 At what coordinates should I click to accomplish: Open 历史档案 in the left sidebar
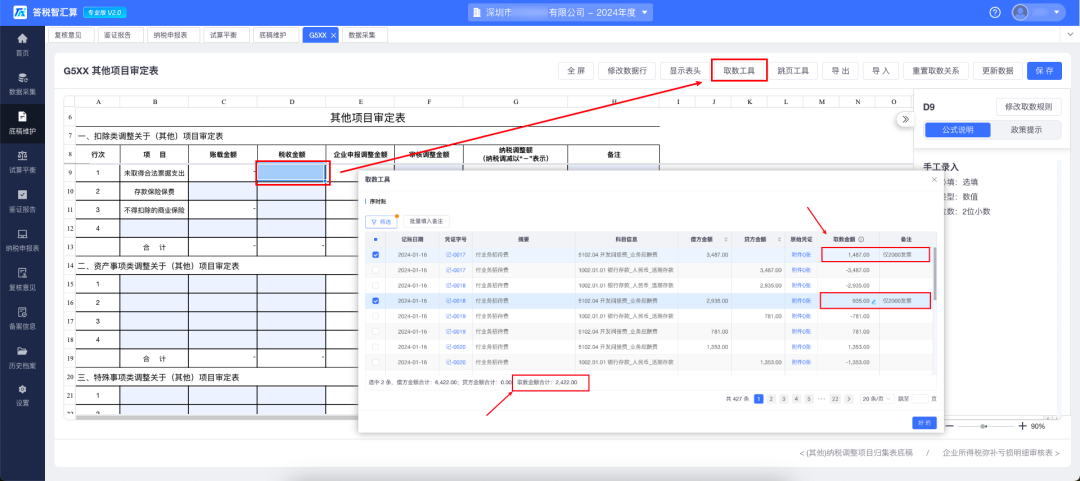tap(22, 356)
